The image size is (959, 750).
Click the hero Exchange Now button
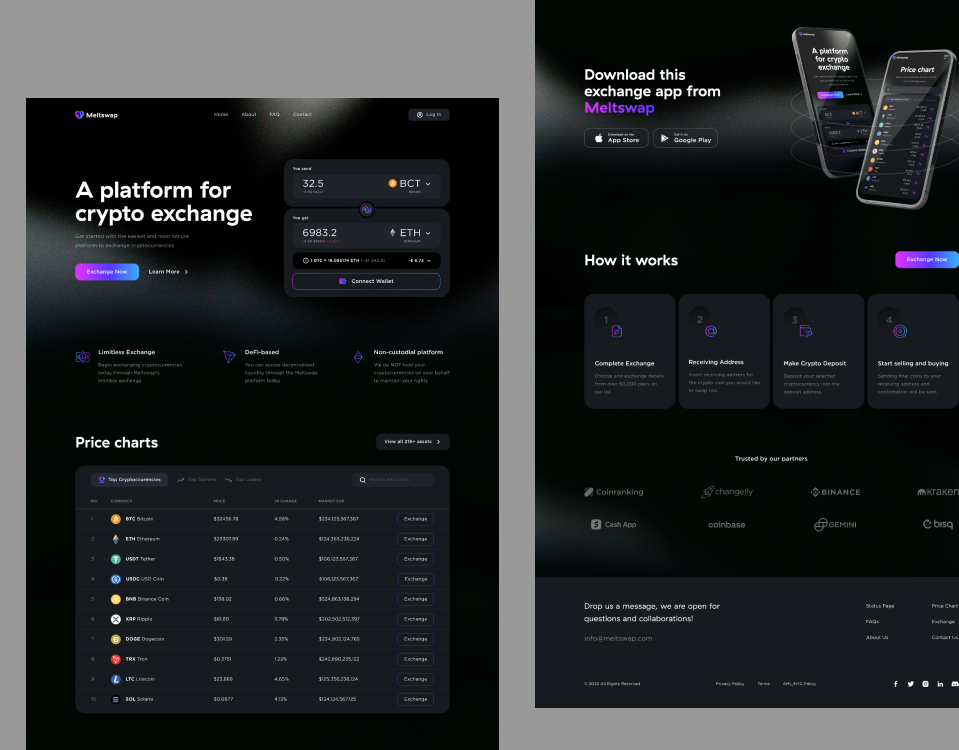click(107, 272)
